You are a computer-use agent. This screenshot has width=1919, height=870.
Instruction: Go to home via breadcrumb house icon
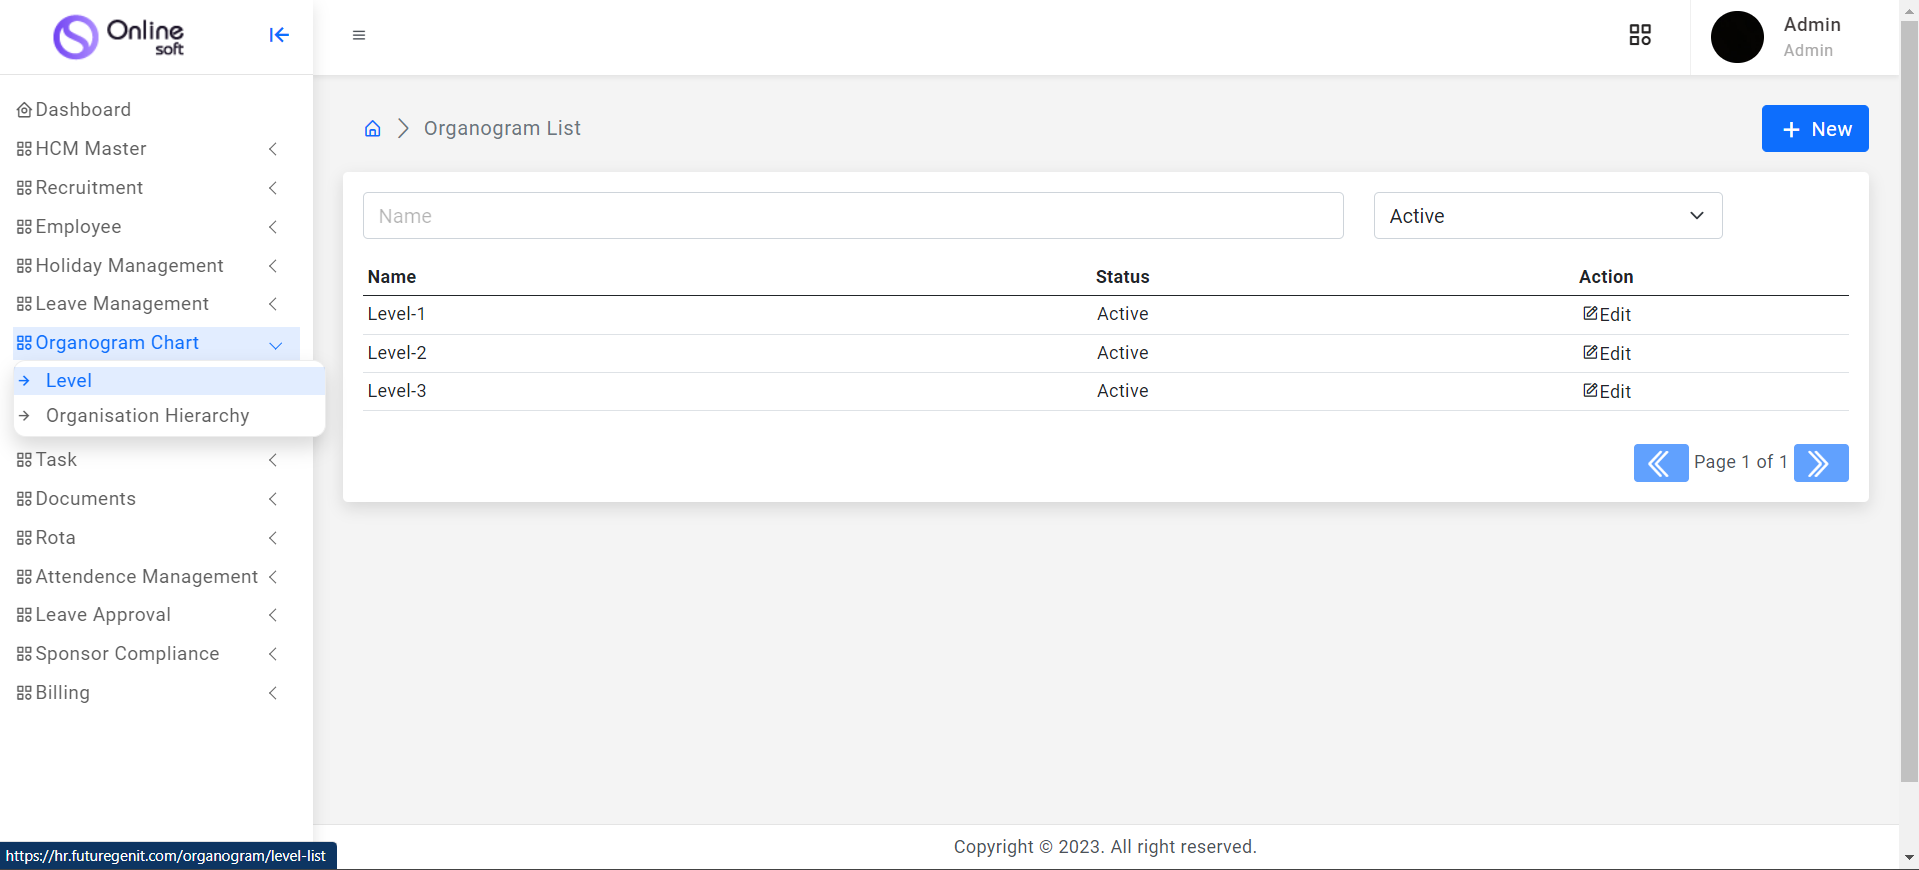pyautogui.click(x=373, y=129)
